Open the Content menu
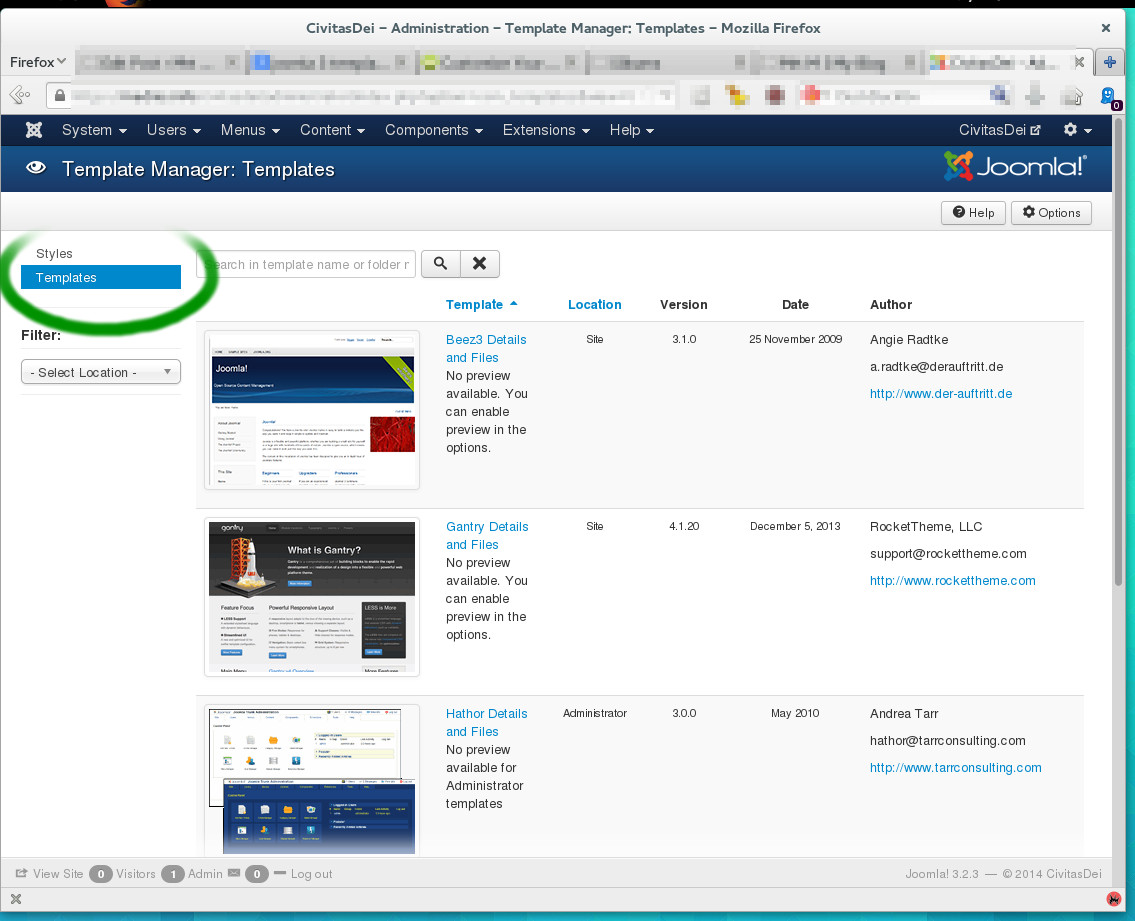This screenshot has width=1135, height=921. tap(332, 130)
